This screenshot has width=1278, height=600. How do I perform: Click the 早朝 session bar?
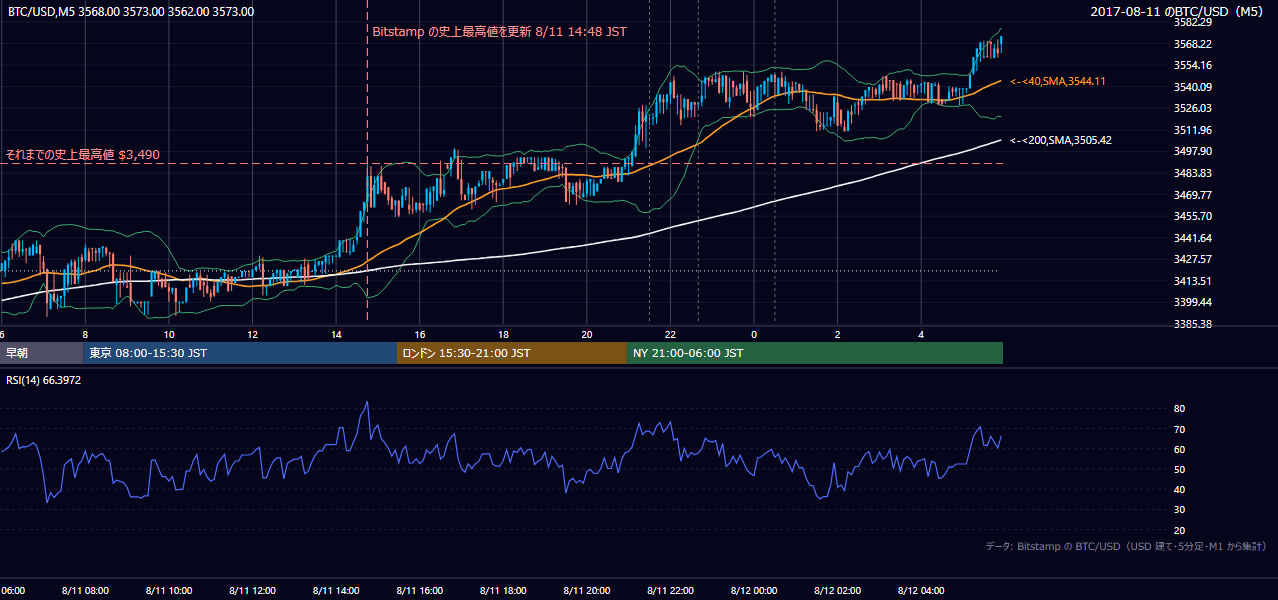pos(41,353)
